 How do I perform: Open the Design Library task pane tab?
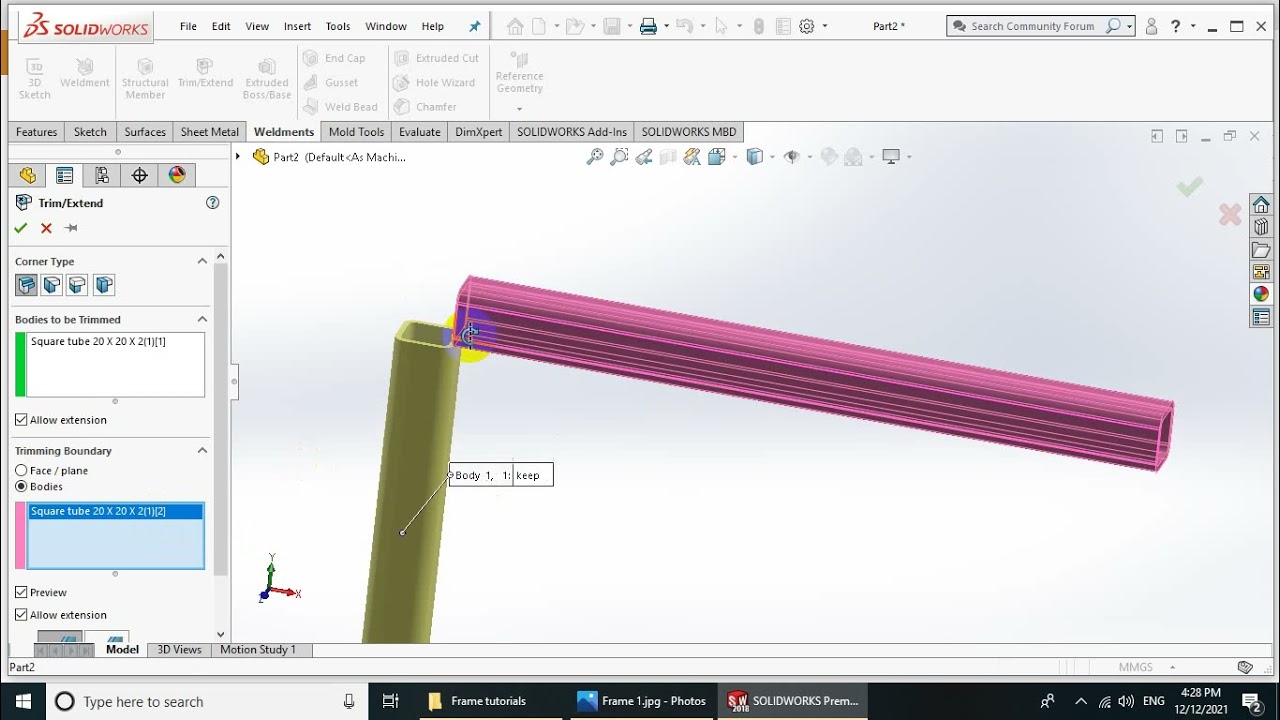1261,227
